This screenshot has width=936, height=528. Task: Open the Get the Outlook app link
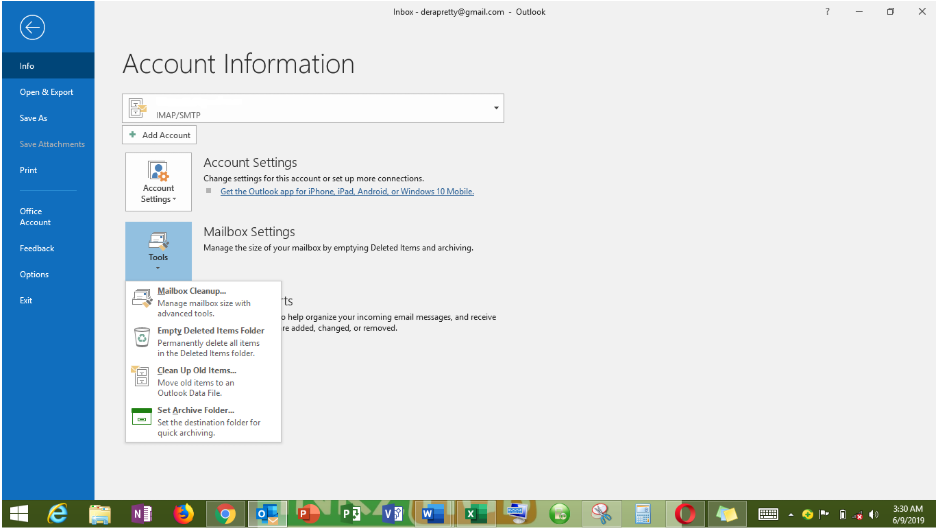(x=347, y=192)
